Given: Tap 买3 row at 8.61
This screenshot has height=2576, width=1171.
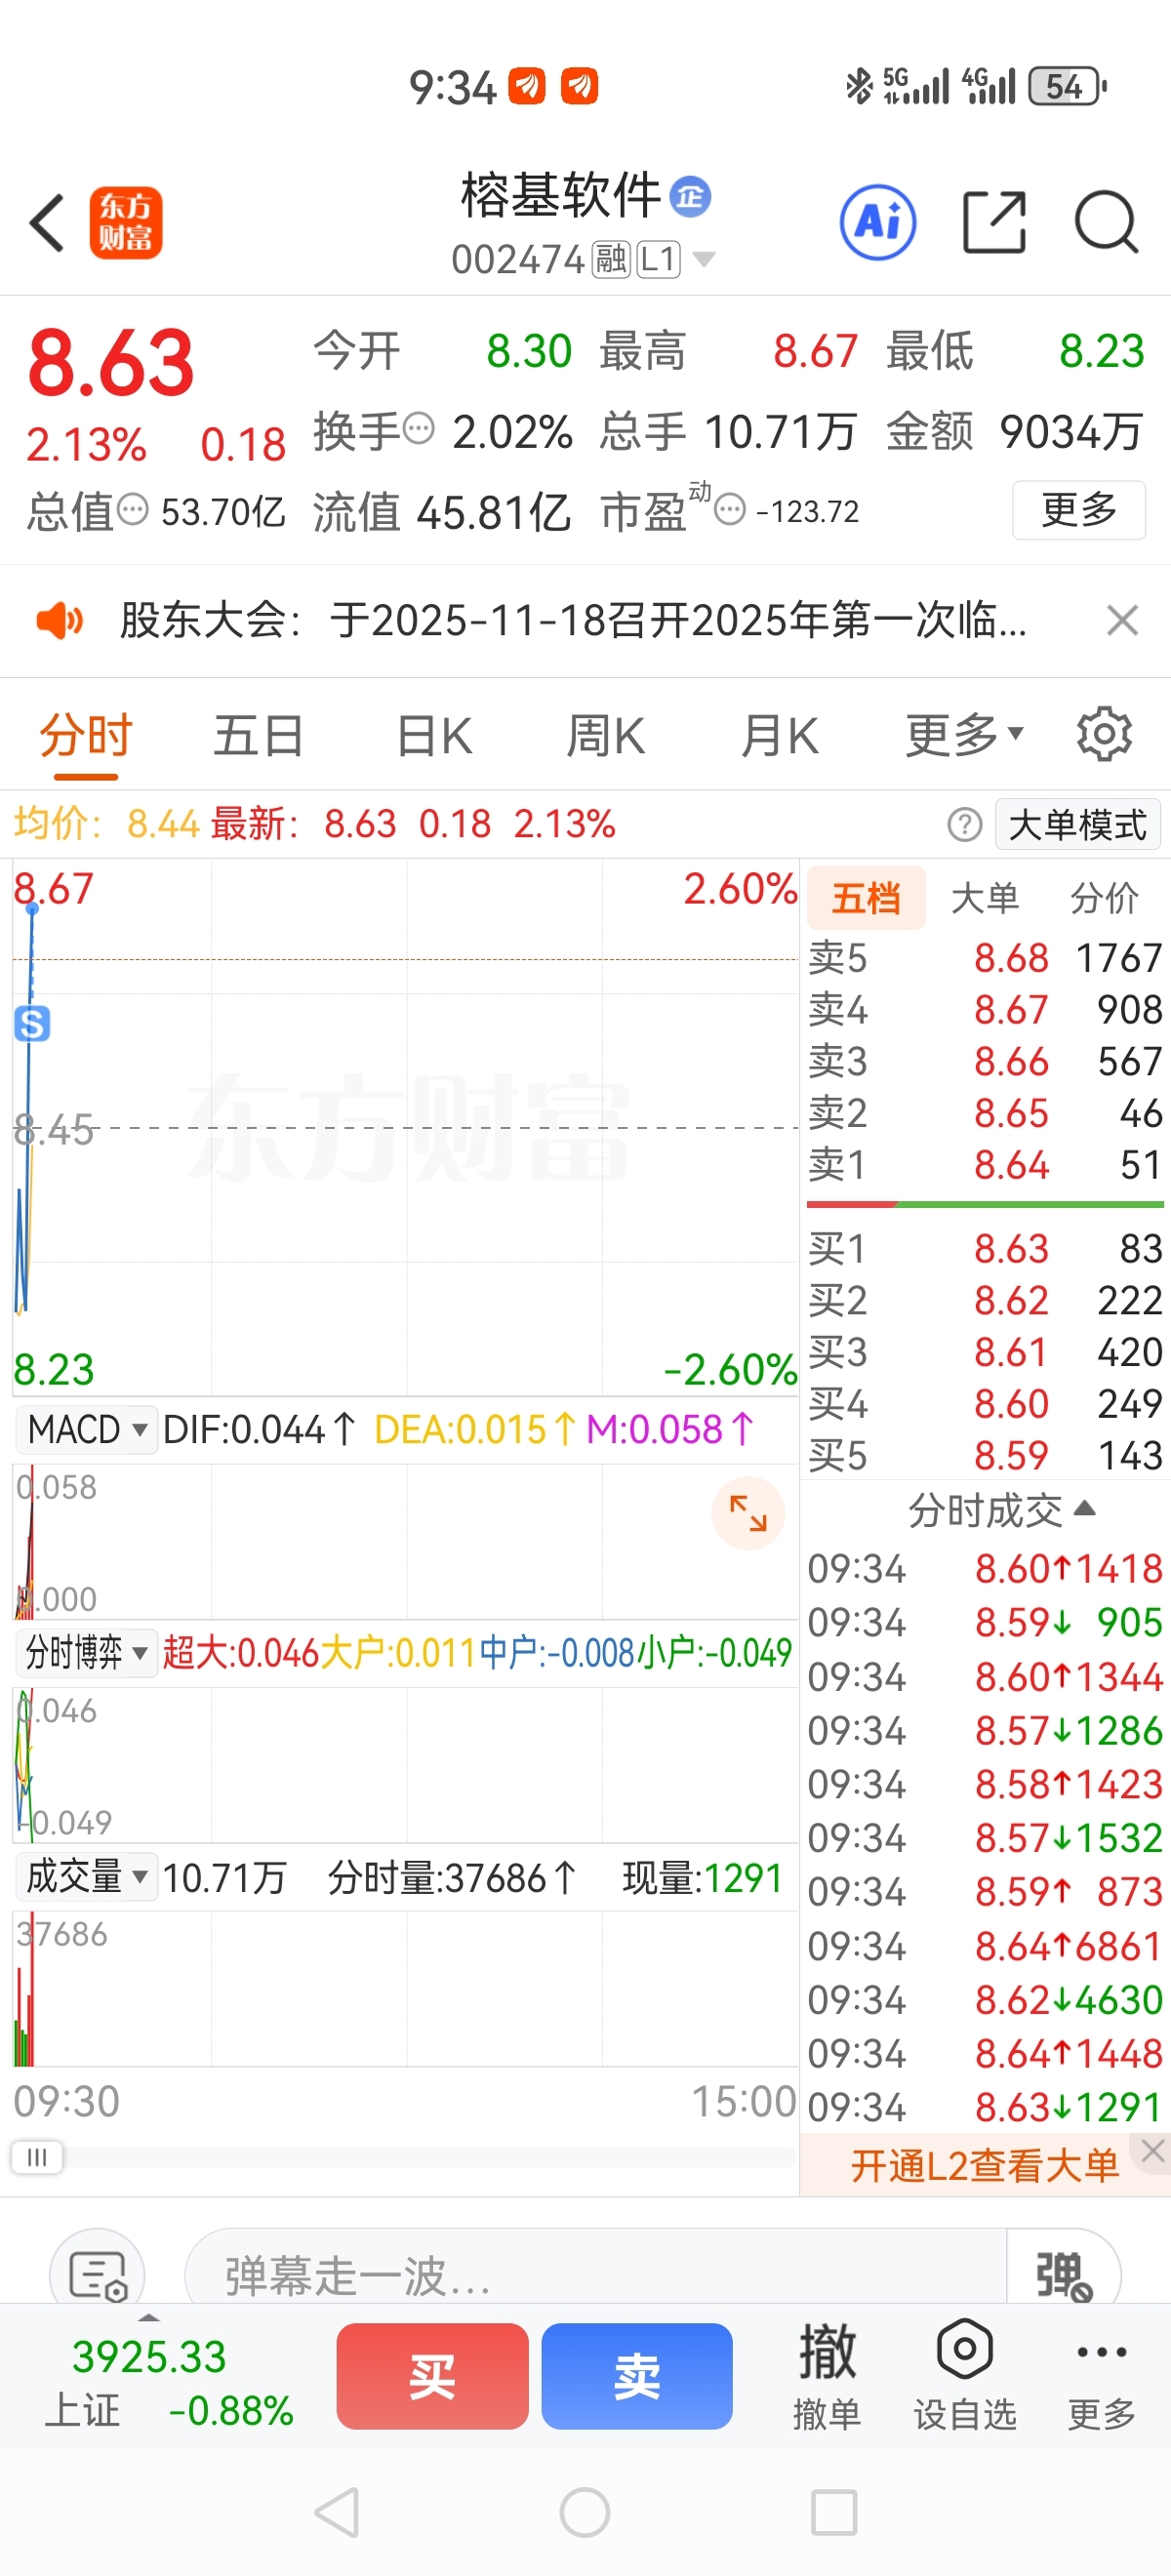Looking at the screenshot, I should coord(985,1352).
